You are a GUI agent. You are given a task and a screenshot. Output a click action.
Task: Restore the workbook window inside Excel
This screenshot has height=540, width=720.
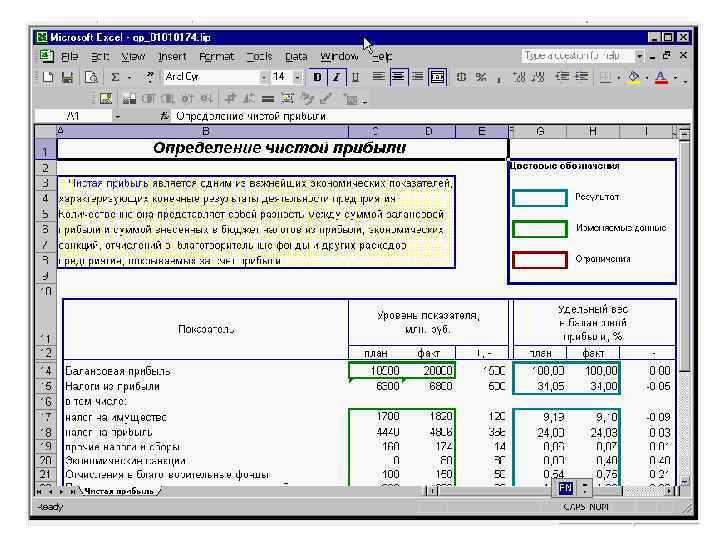[667, 56]
